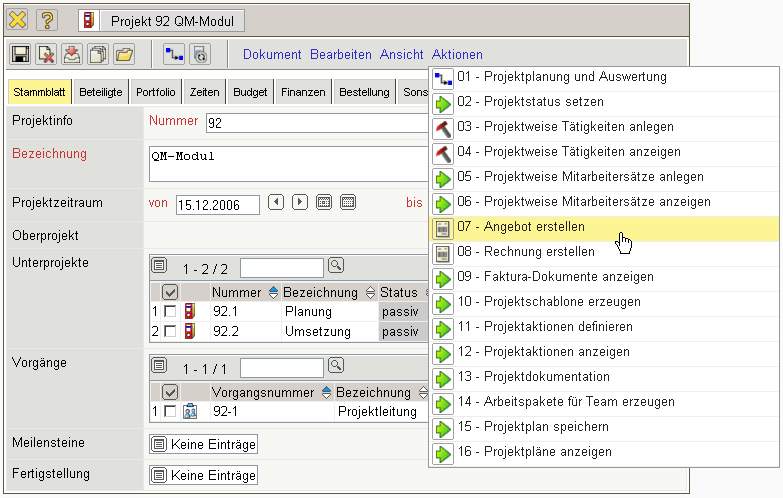Screen dimensions: 783x498
Task: Open help with the question mark icon
Action: pyautogui.click(x=48, y=20)
